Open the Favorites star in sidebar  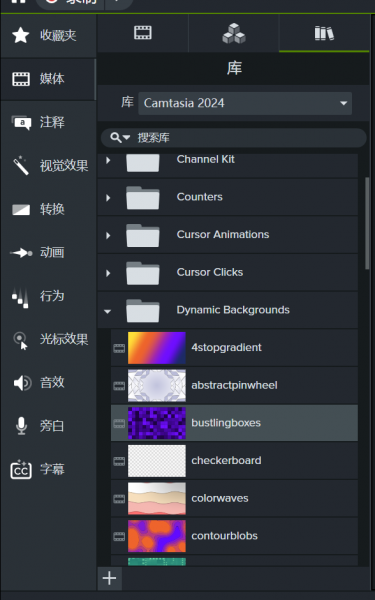21,35
